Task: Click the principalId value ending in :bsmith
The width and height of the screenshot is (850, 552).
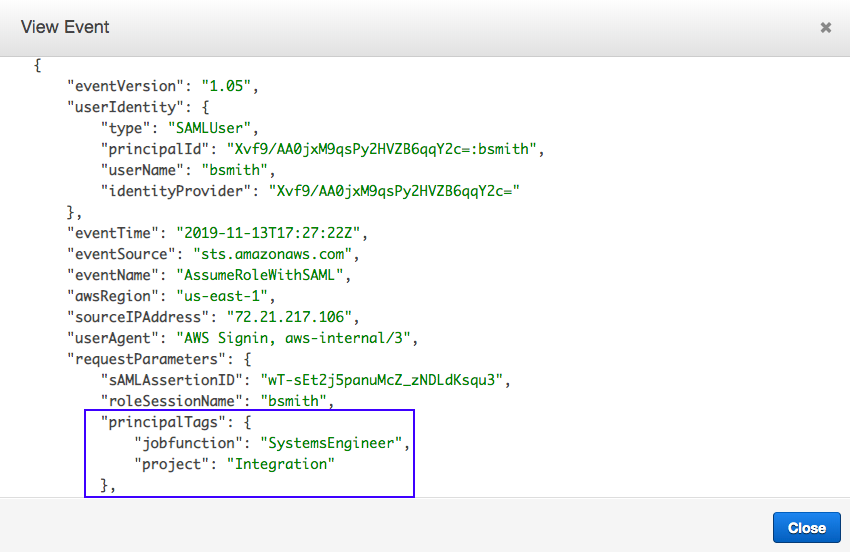Action: (x=382, y=149)
